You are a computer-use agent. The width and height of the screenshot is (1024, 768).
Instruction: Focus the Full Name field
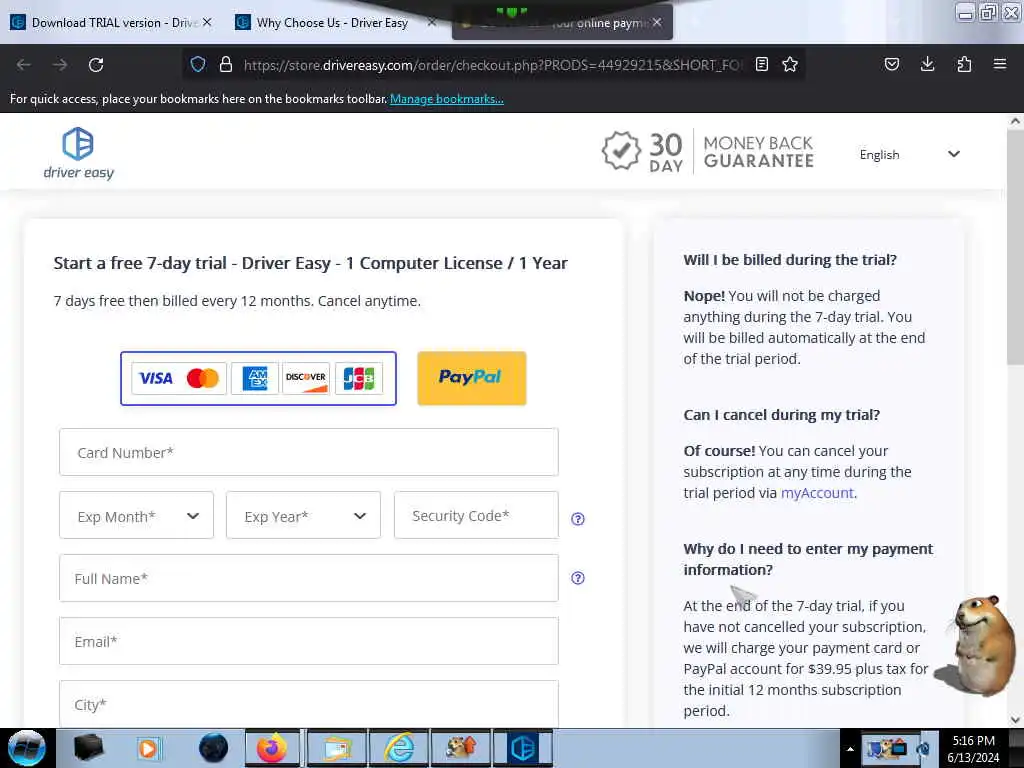[308, 578]
